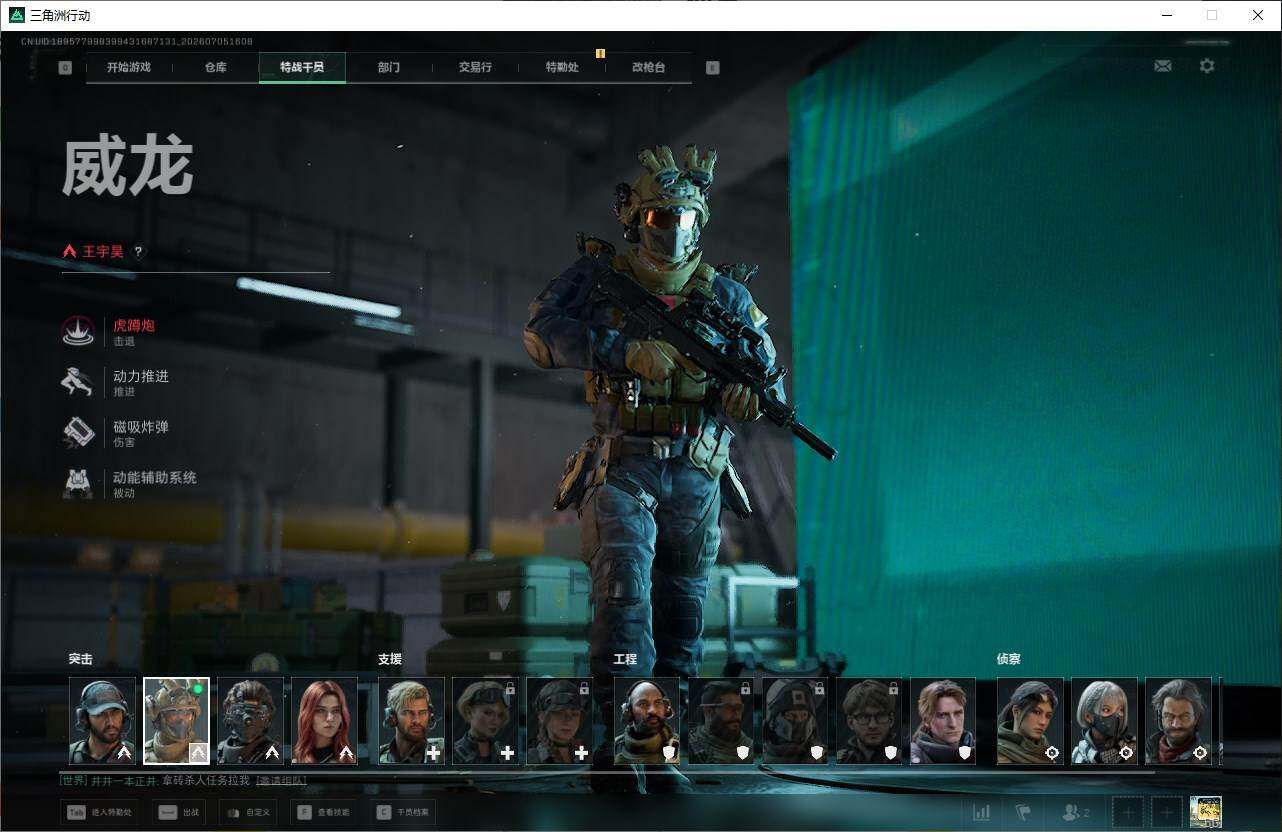Open the statistics bar chart icon
1282x832 pixels.
[982, 812]
